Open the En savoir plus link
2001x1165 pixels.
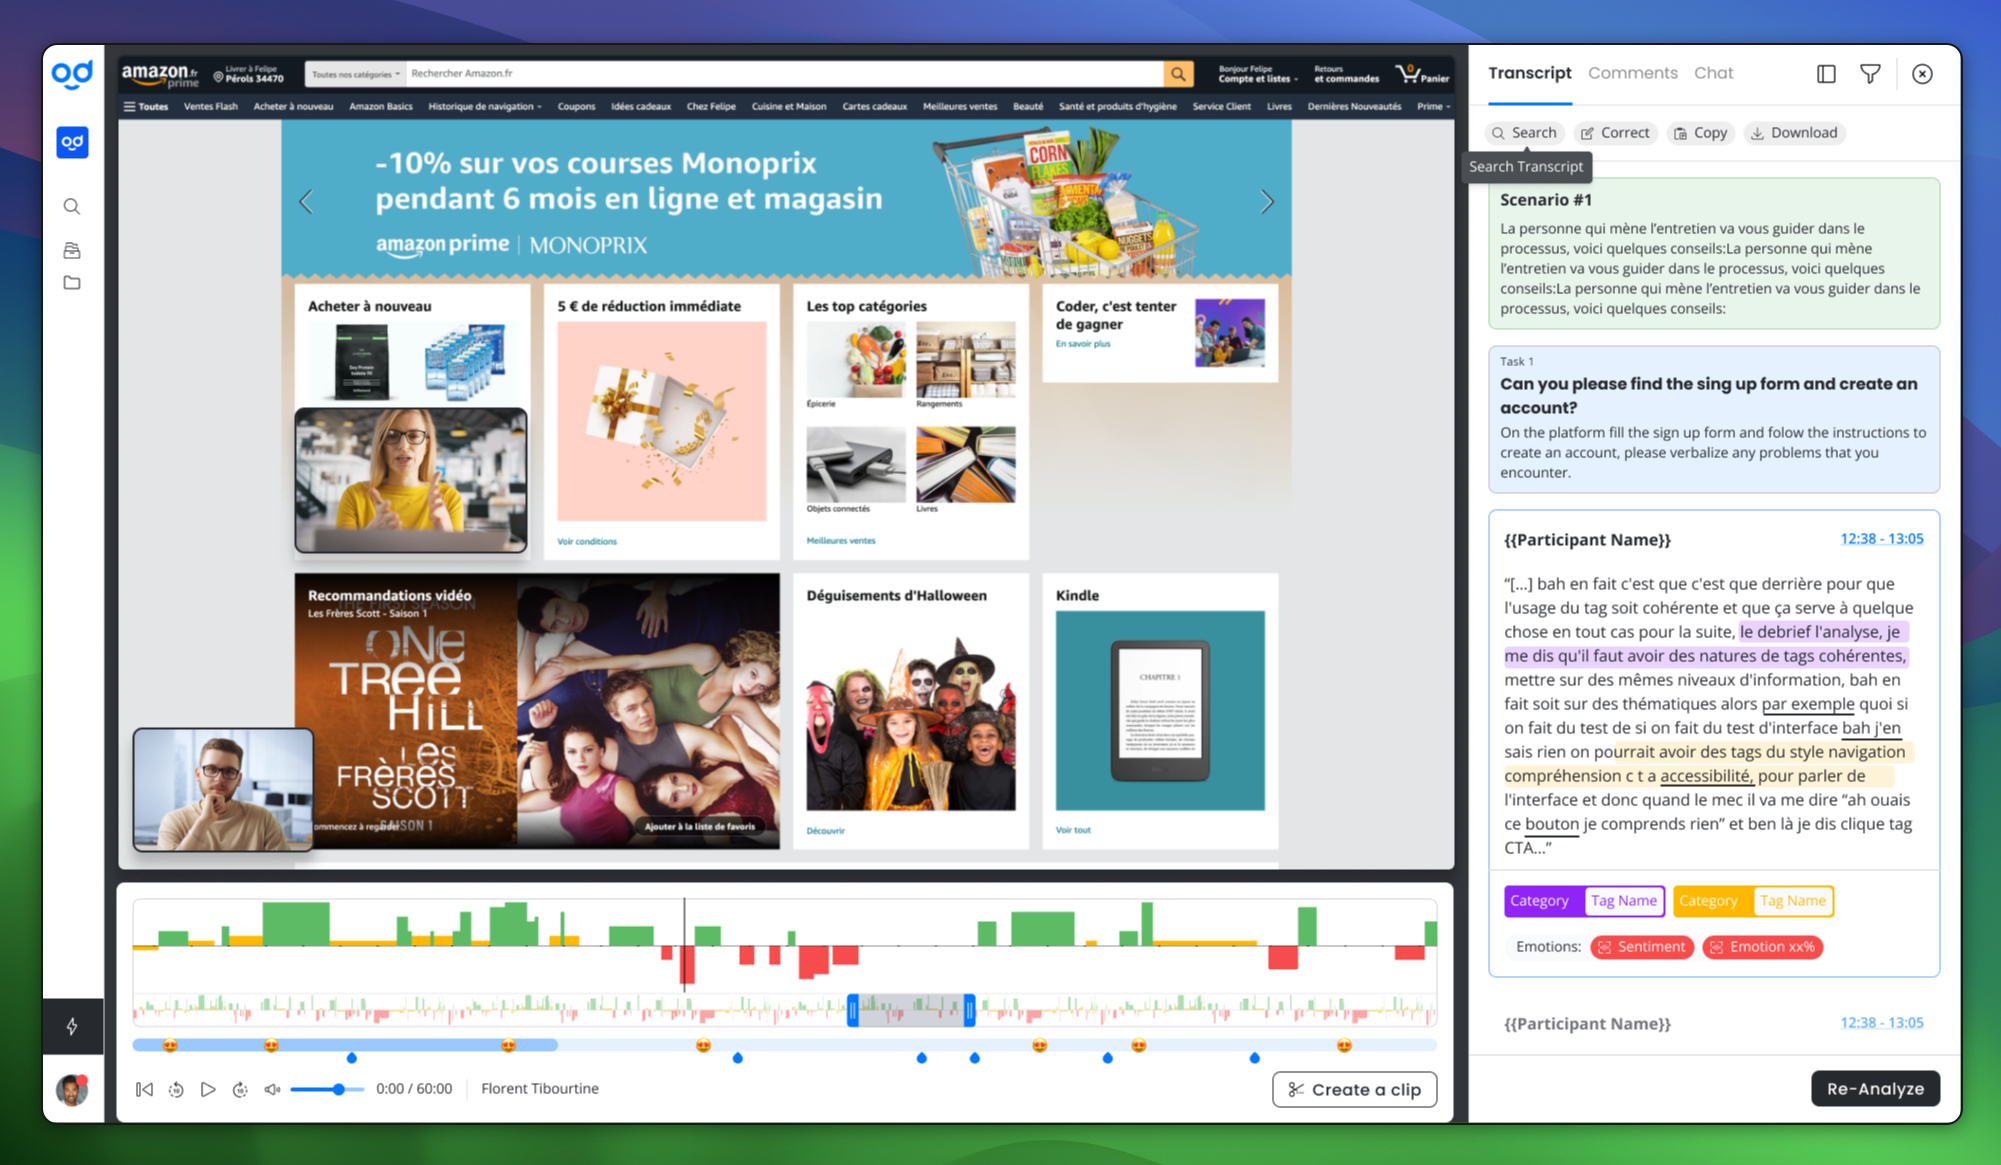click(1083, 344)
